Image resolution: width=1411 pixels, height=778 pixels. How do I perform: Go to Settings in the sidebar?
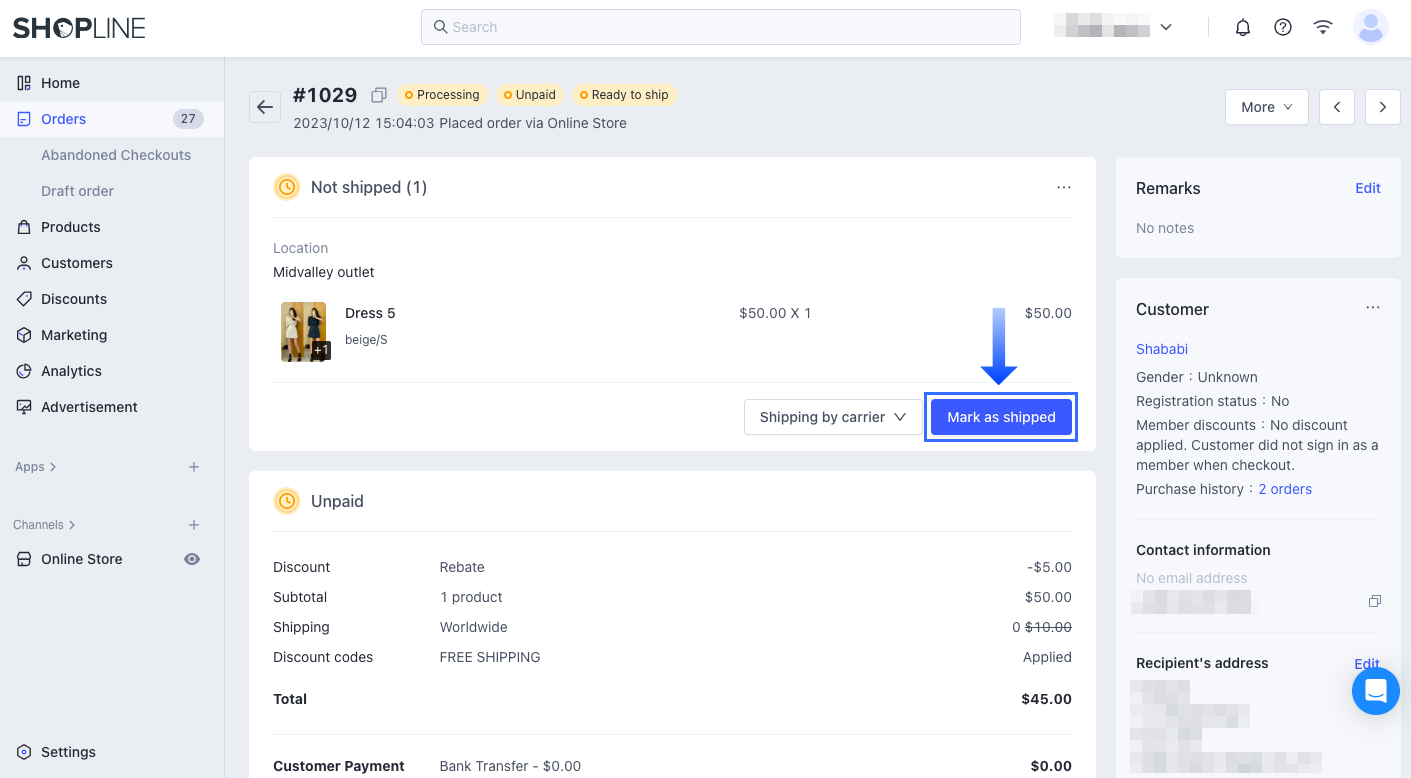[68, 752]
